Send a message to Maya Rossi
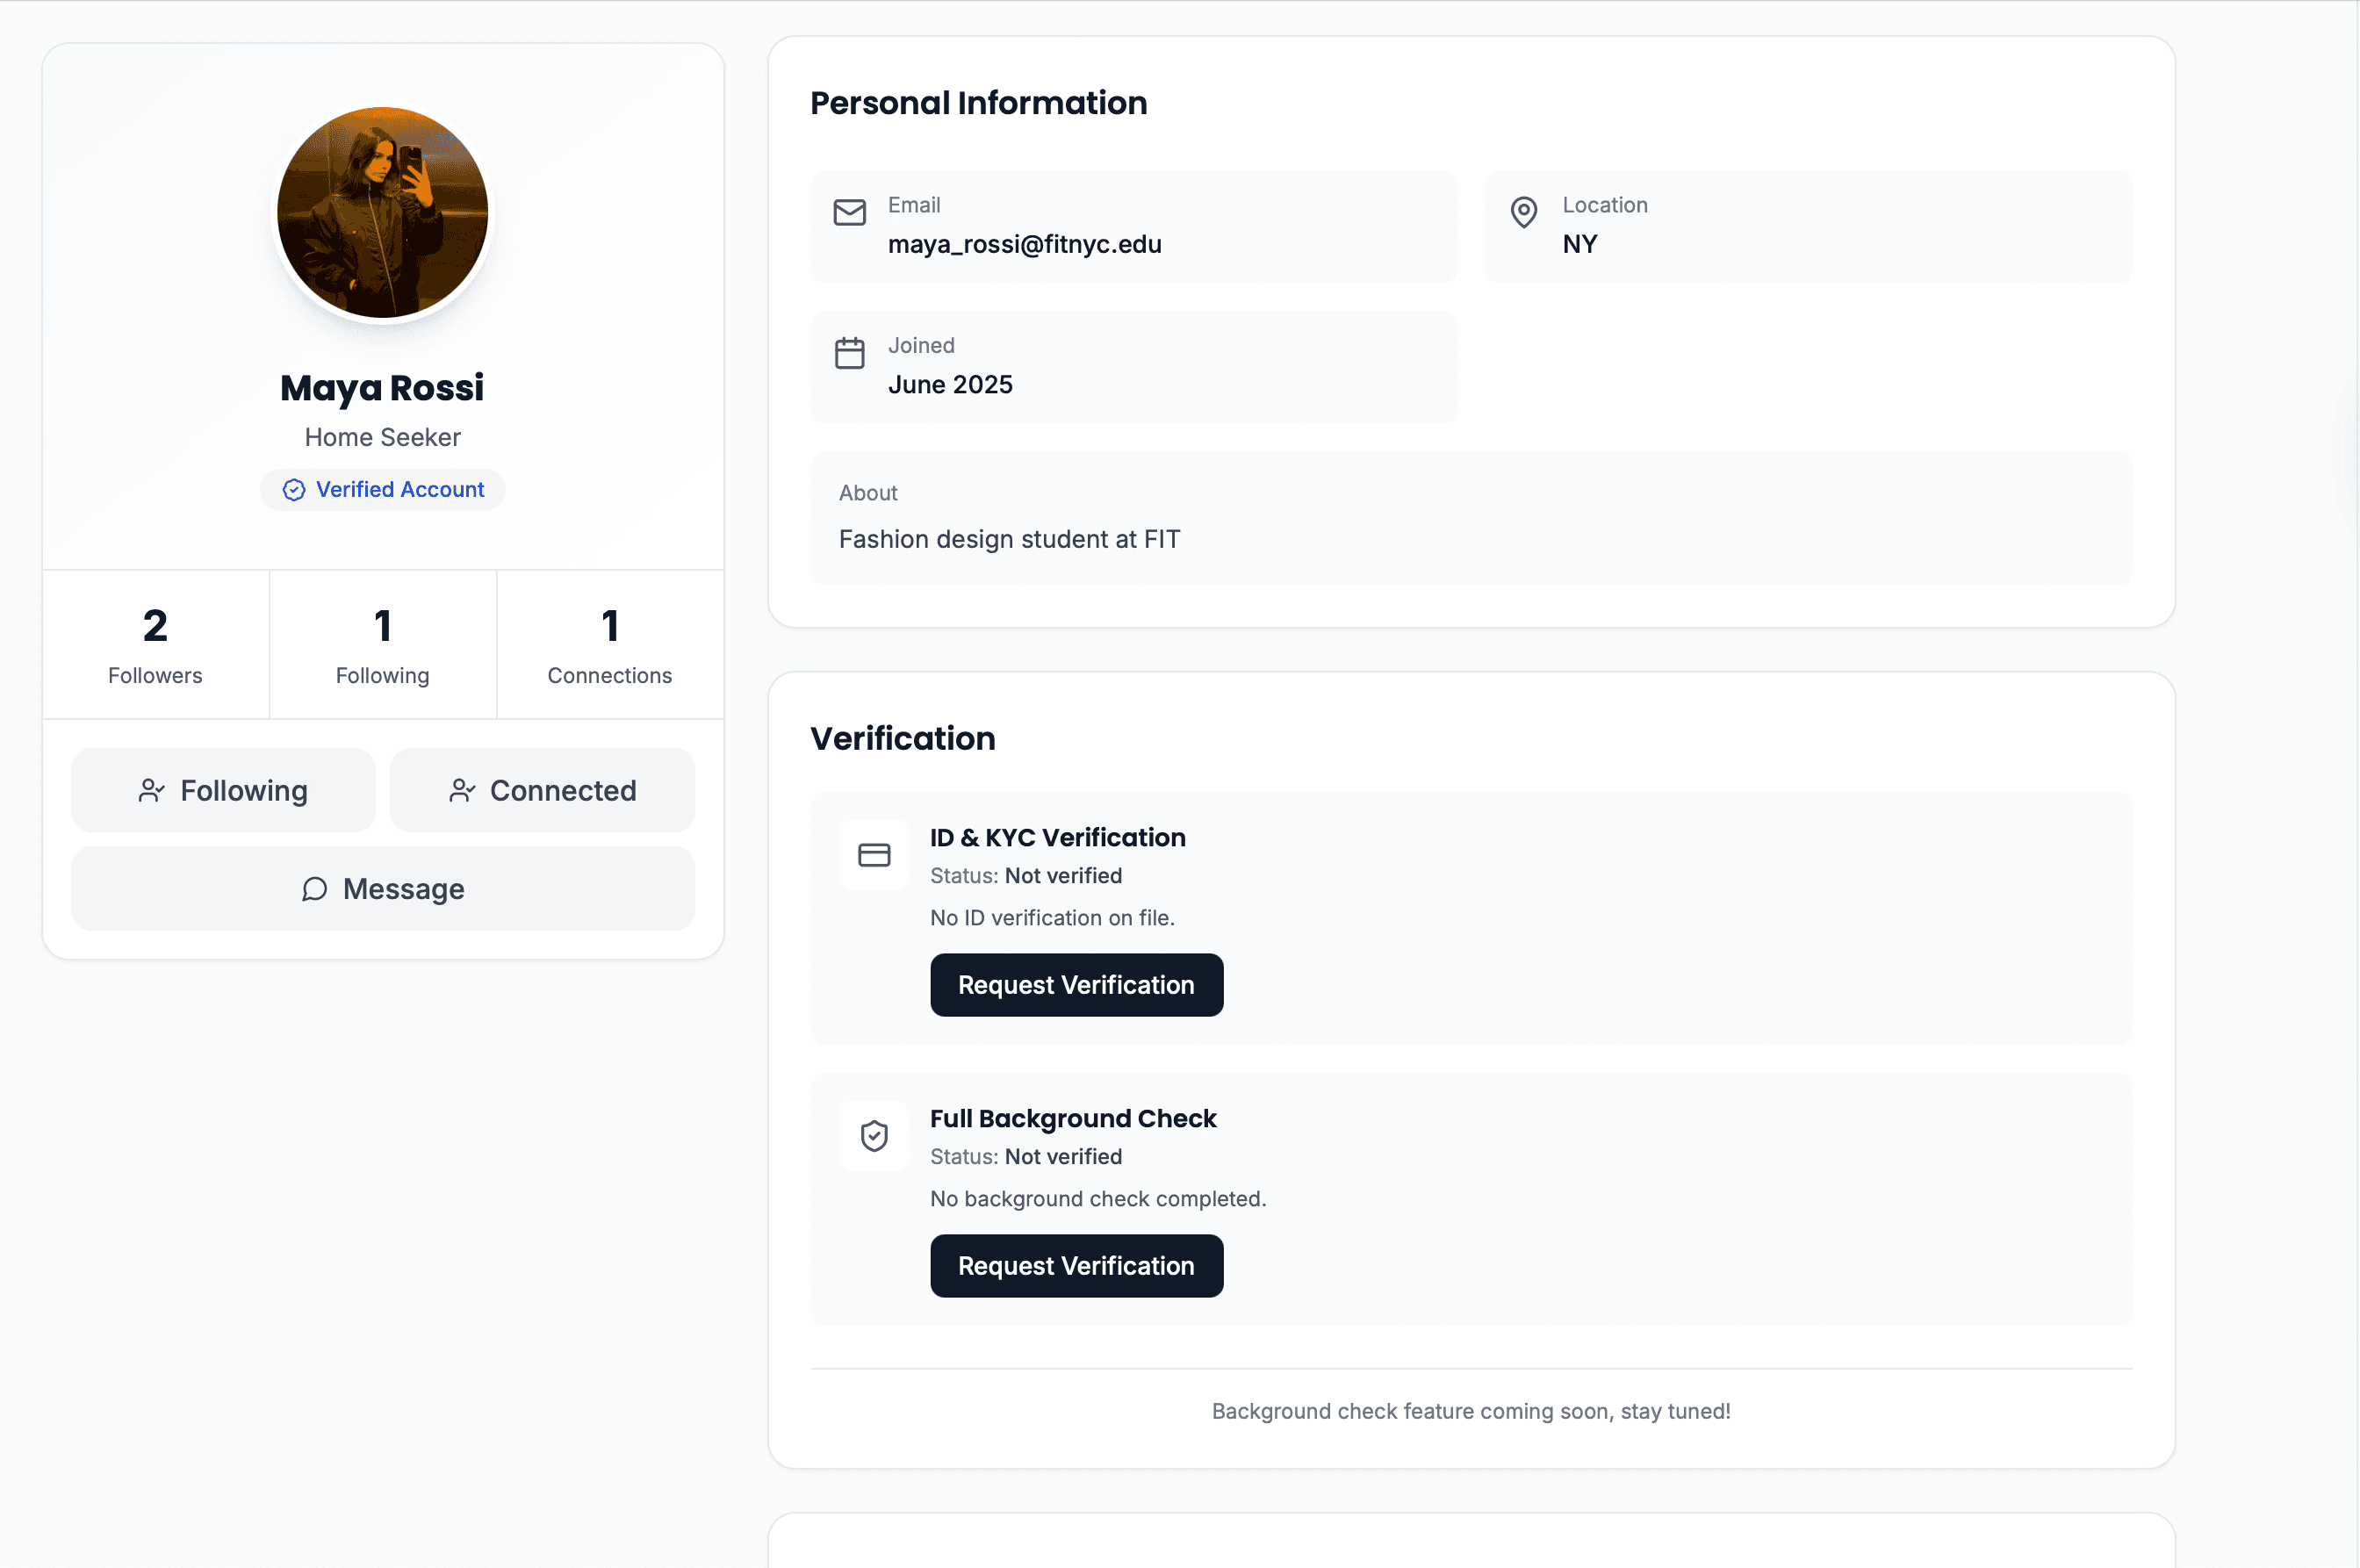This screenshot has width=2360, height=1568. click(x=382, y=889)
